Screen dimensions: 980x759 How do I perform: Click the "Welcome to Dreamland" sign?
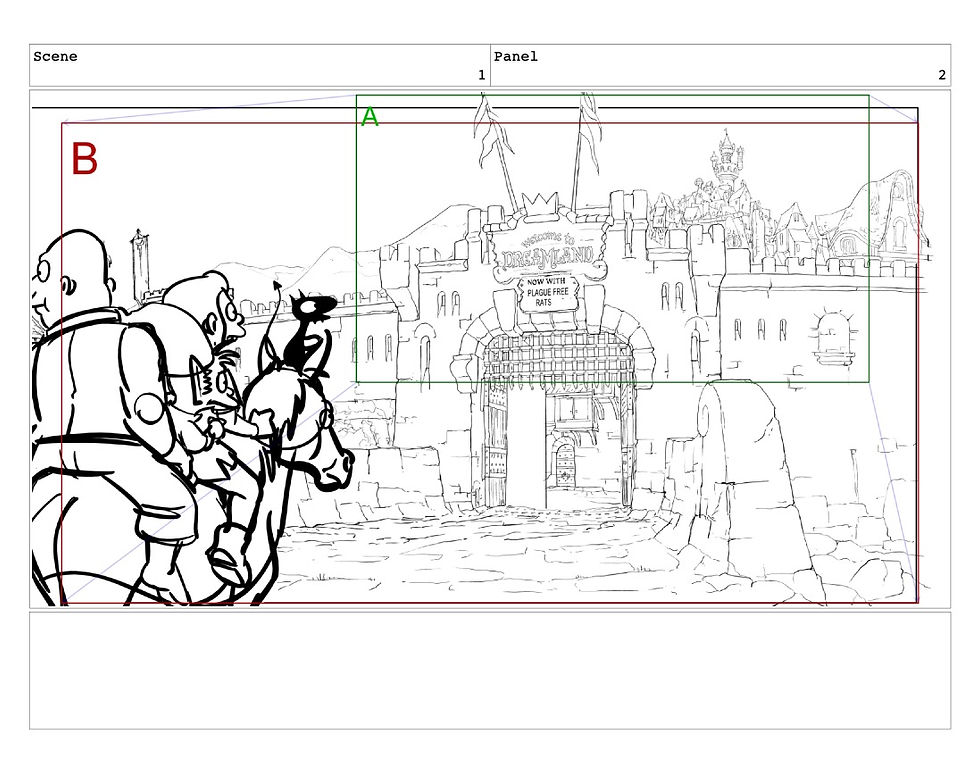[548, 250]
